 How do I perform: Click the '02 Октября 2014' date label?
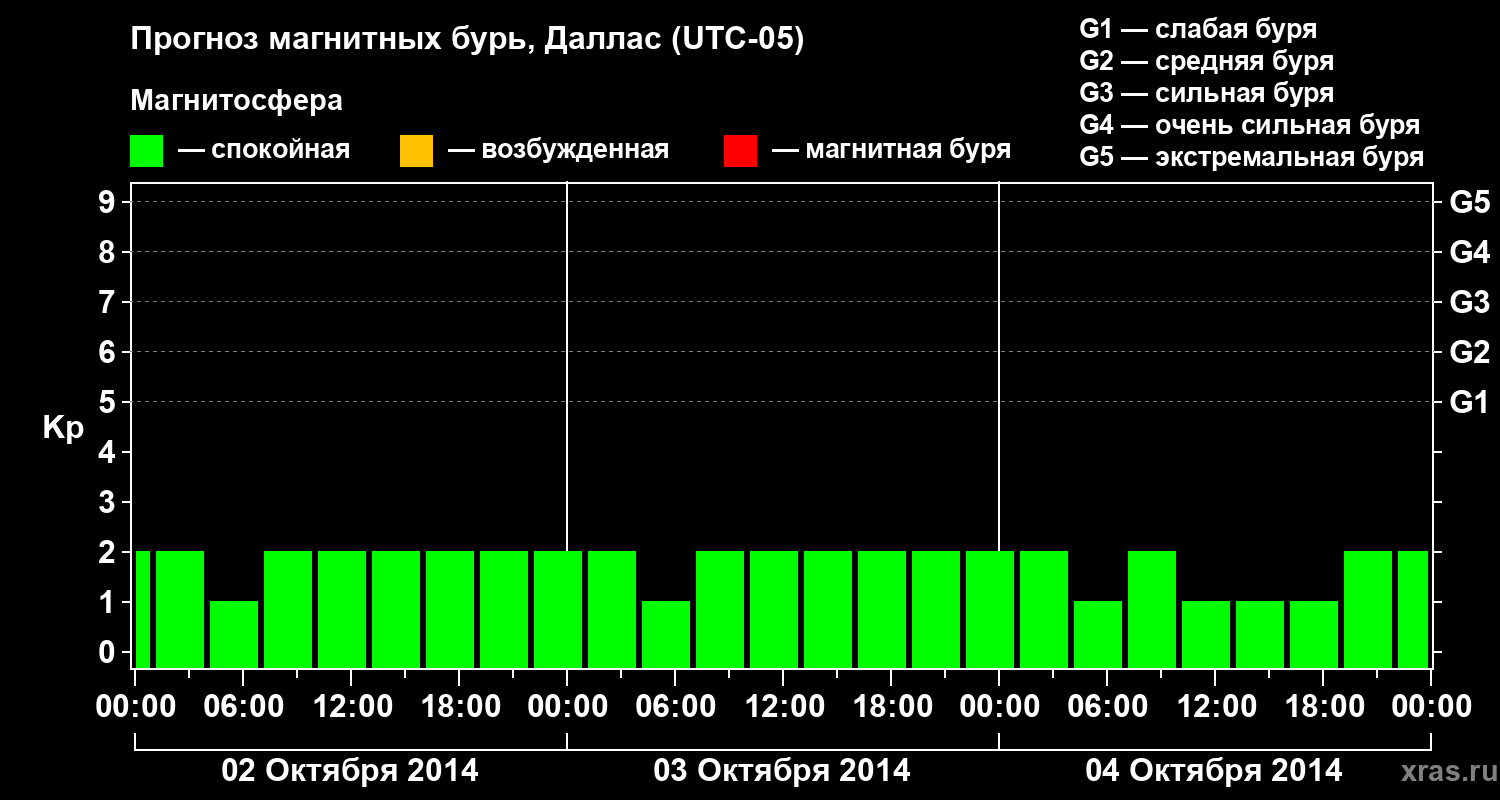(350, 771)
